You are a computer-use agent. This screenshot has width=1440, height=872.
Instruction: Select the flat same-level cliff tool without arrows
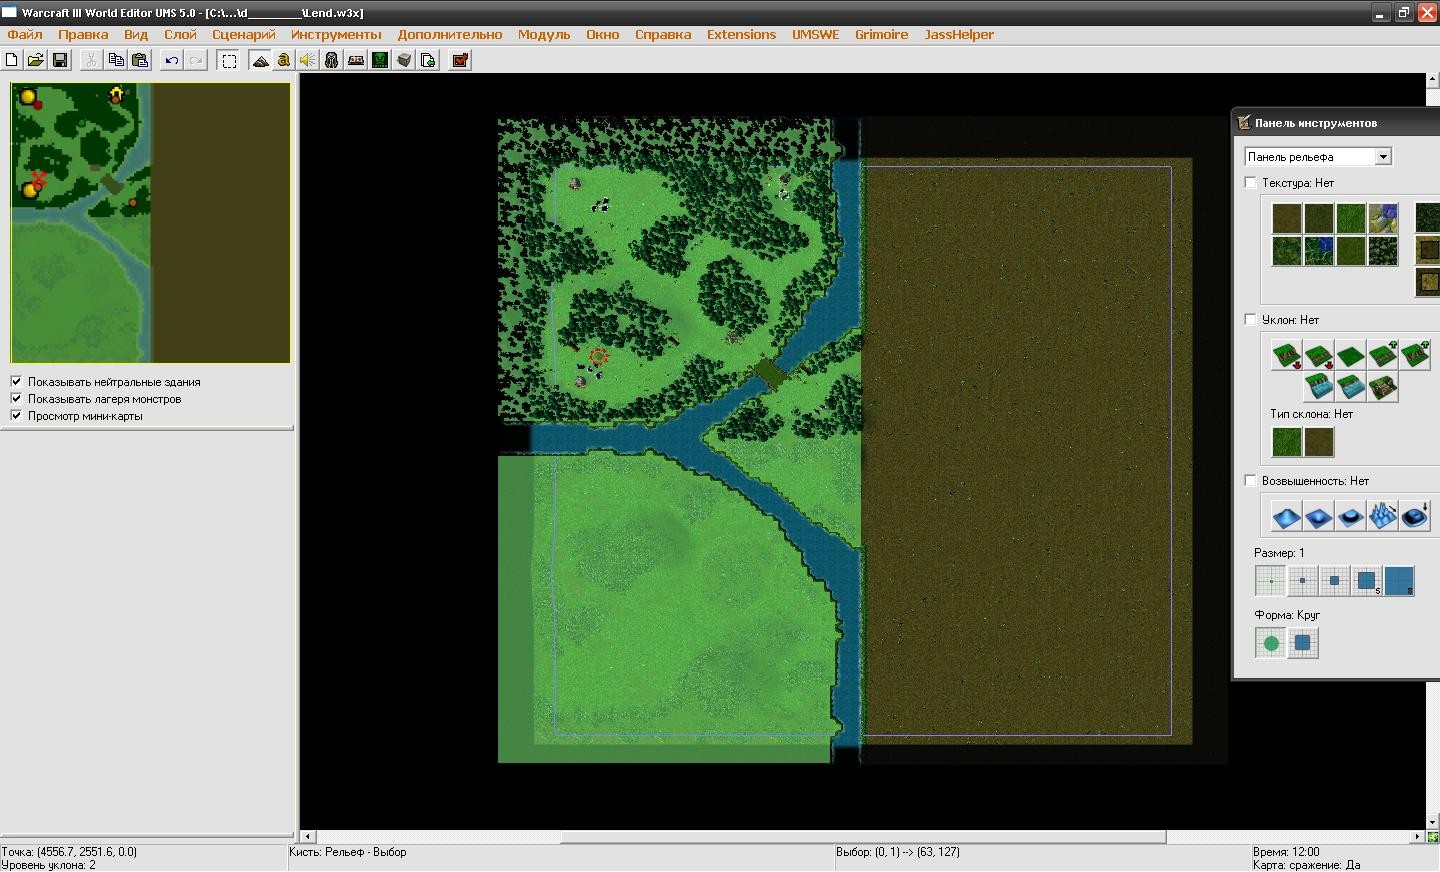pos(1351,355)
